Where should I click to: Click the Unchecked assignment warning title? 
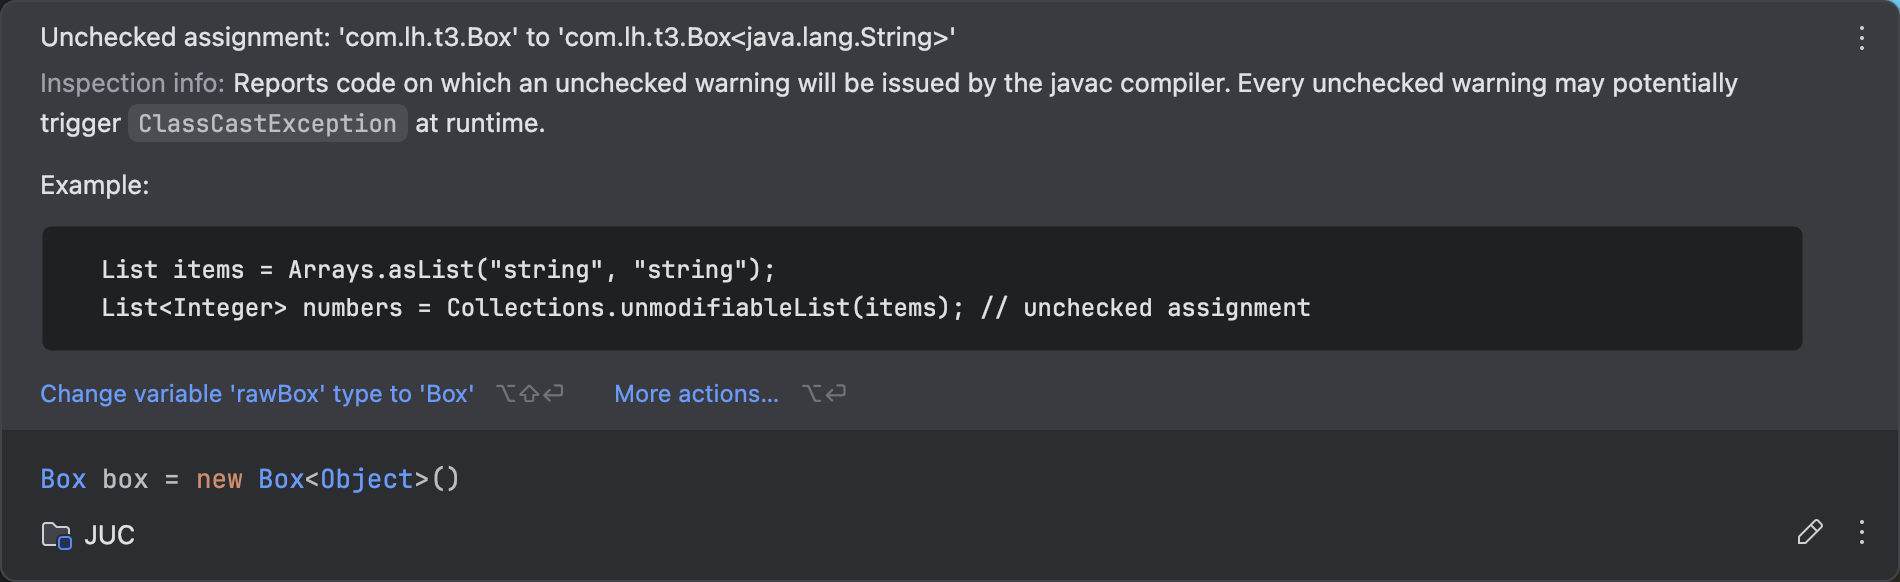click(498, 37)
